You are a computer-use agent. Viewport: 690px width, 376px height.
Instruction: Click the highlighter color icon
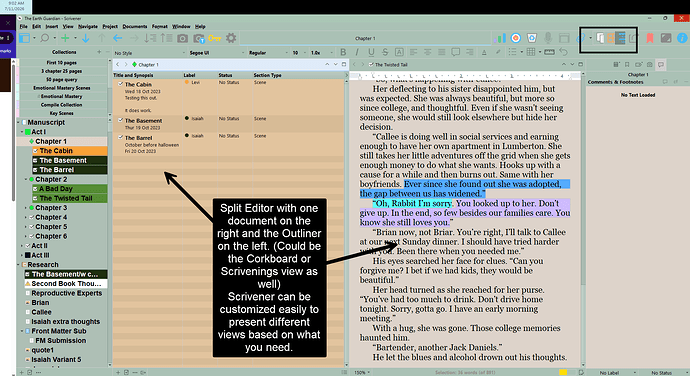click(498, 52)
